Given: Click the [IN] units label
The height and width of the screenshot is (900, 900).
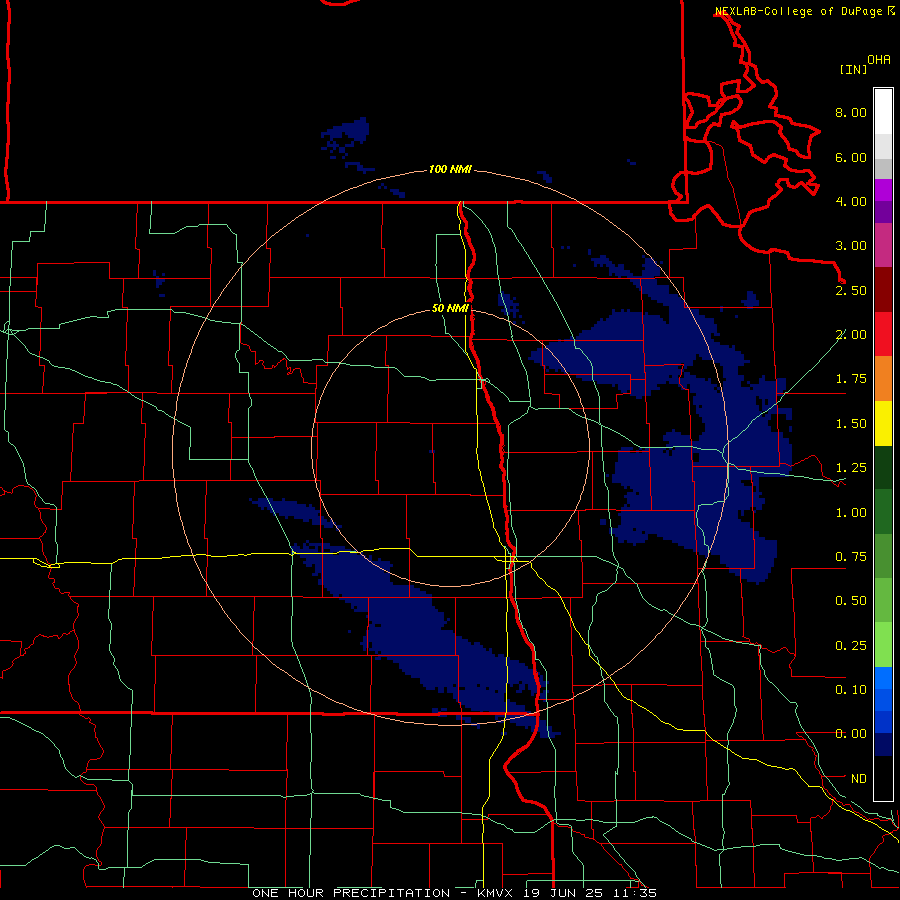Looking at the screenshot, I should 853,69.
